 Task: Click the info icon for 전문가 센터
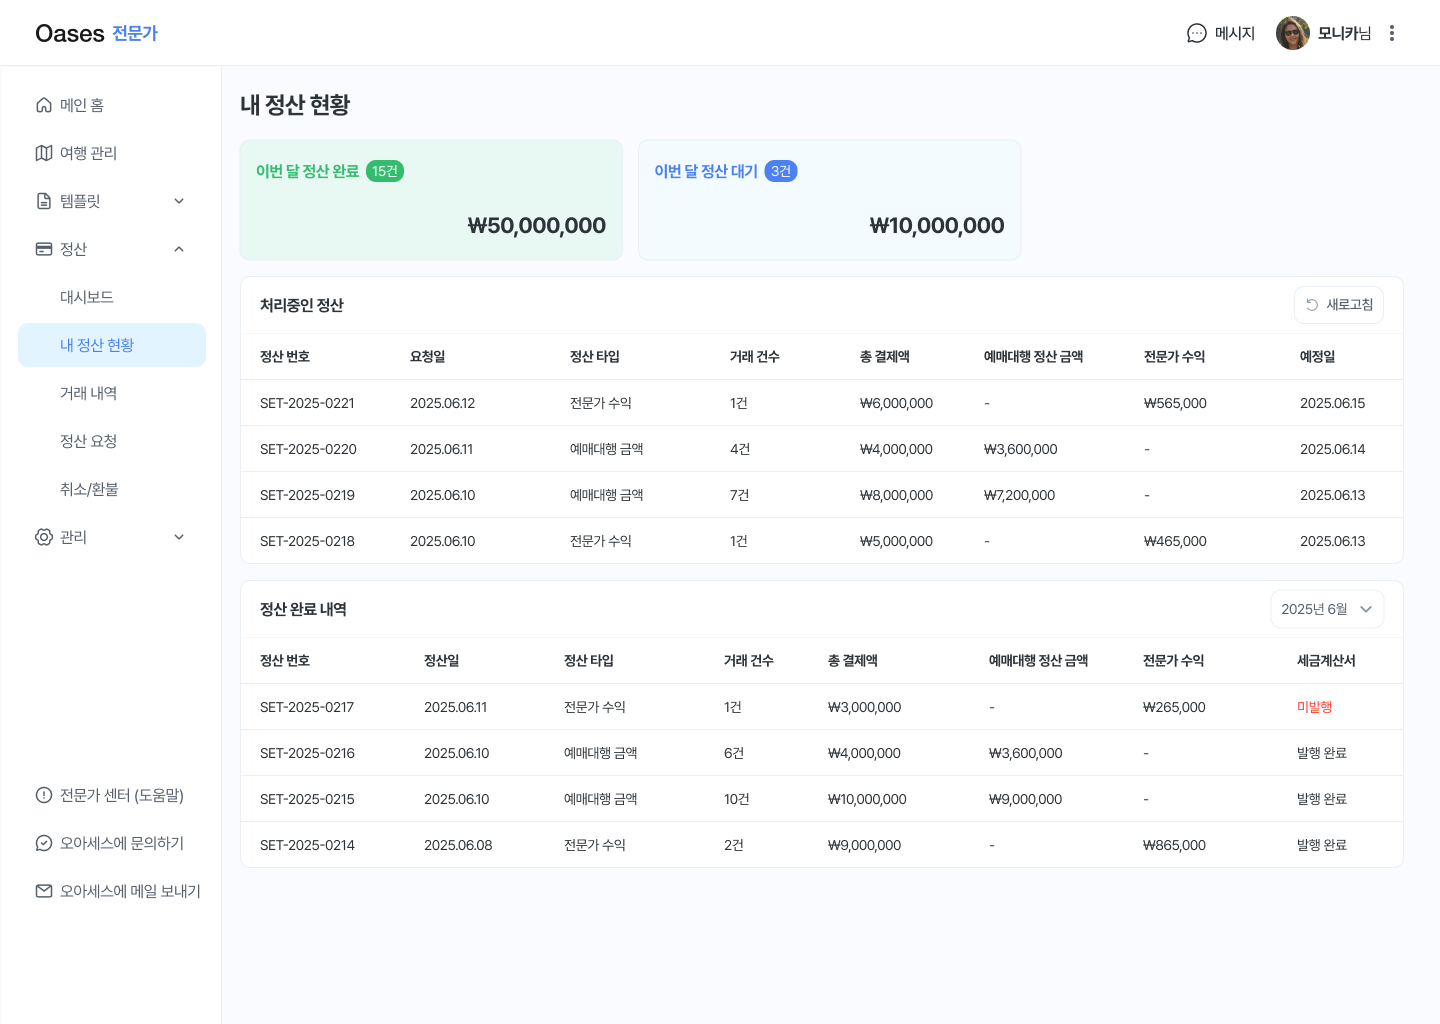pyautogui.click(x=44, y=795)
